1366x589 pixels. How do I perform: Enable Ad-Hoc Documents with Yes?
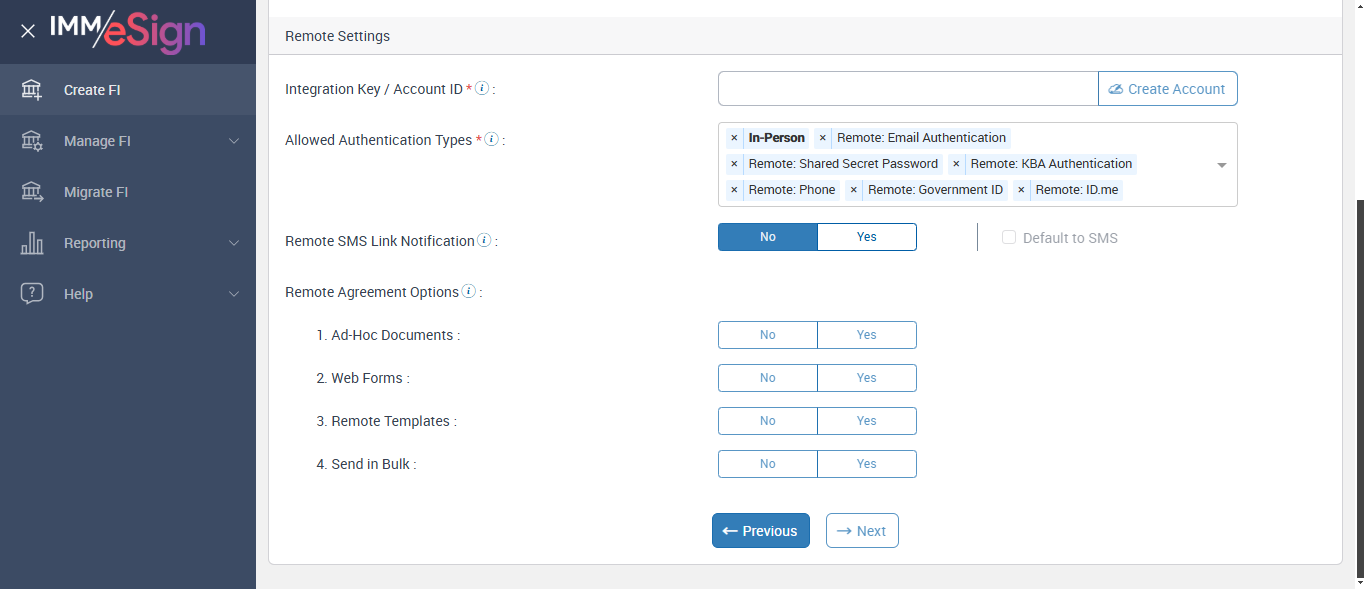866,335
